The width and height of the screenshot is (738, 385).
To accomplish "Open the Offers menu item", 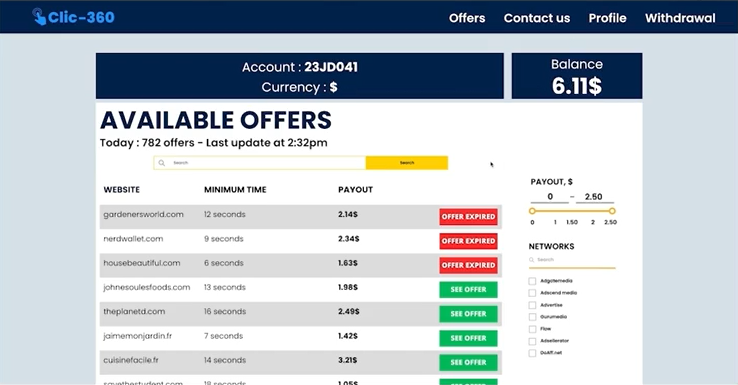I will click(467, 18).
